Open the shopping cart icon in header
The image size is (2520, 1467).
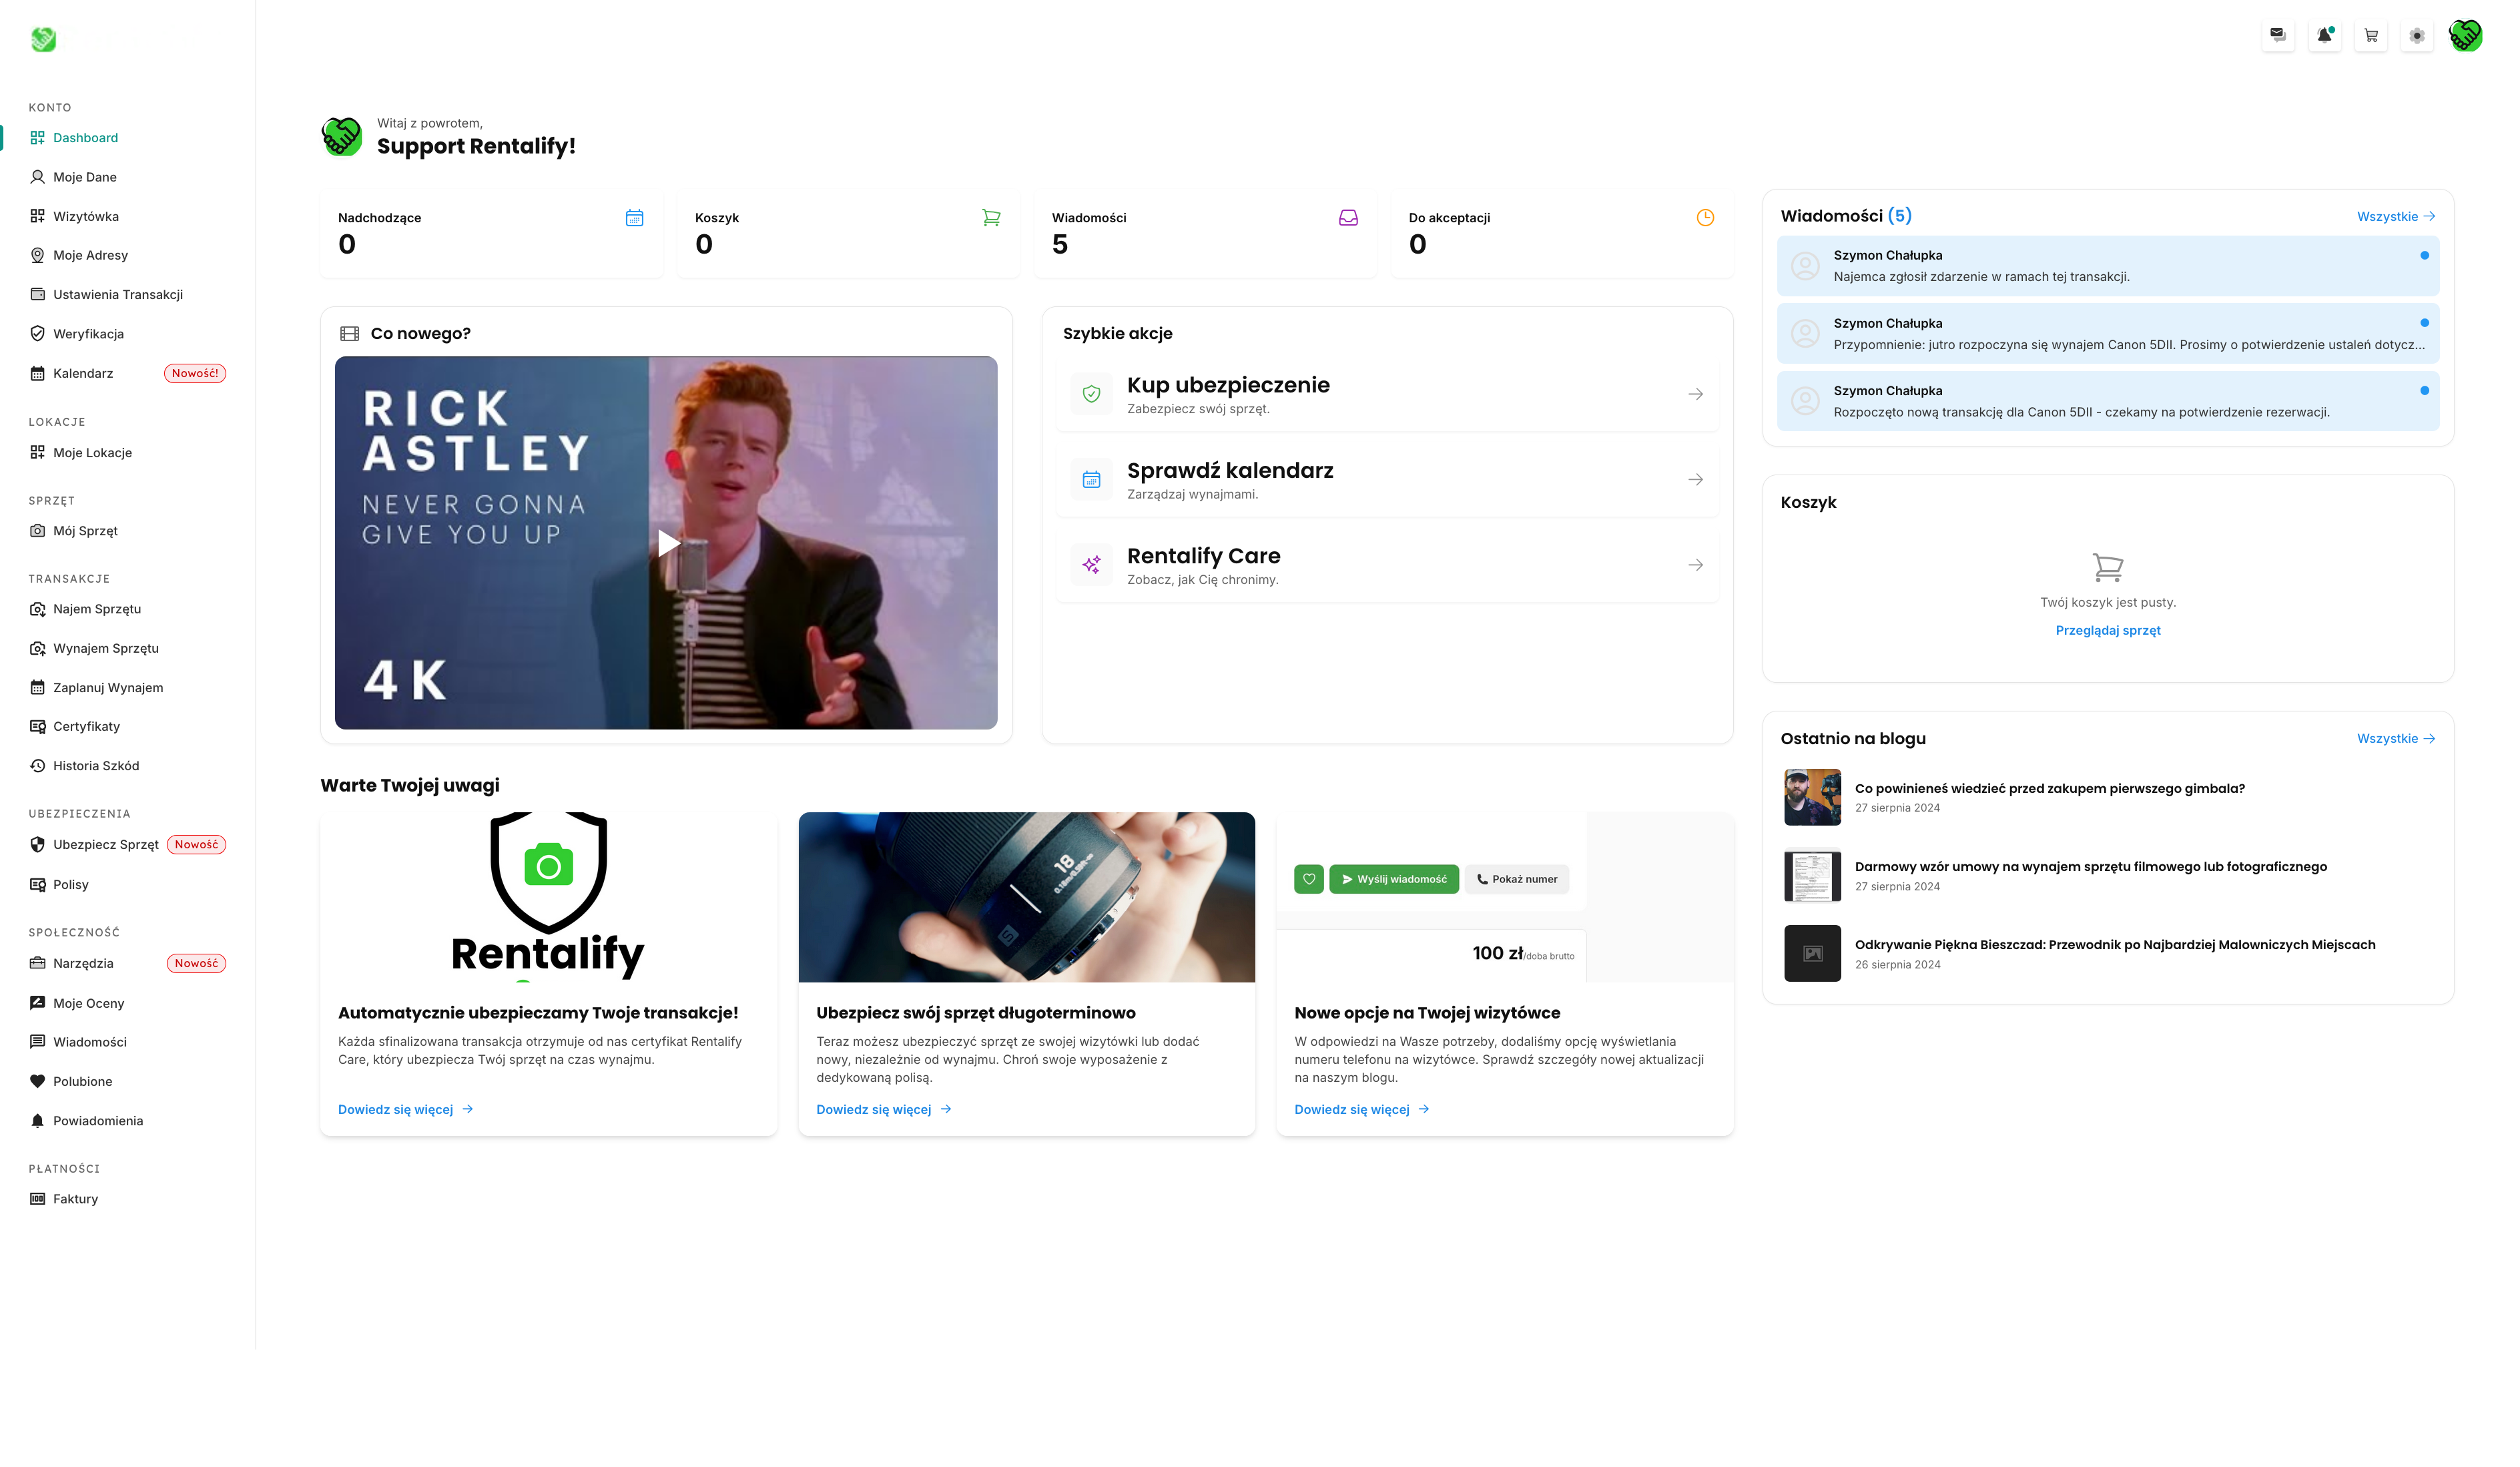pyautogui.click(x=2370, y=35)
